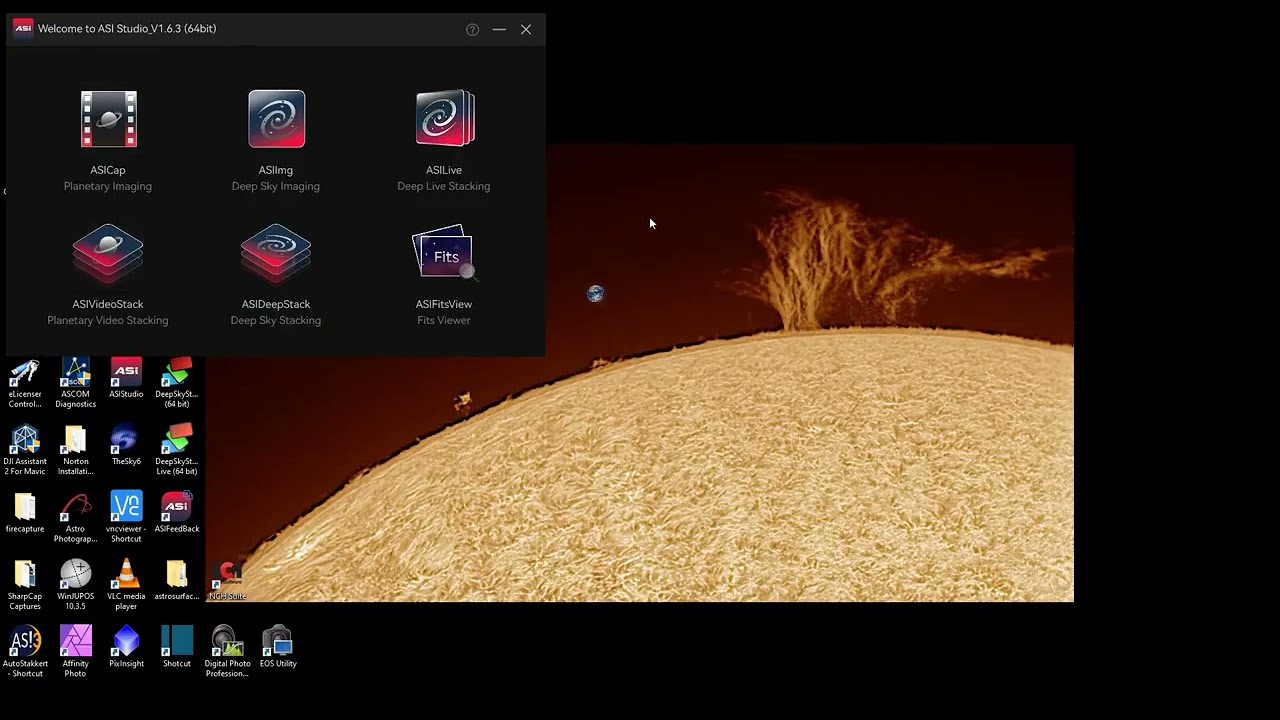
Task: Launch ASIDeepStack deep sky stacking
Action: click(x=276, y=274)
